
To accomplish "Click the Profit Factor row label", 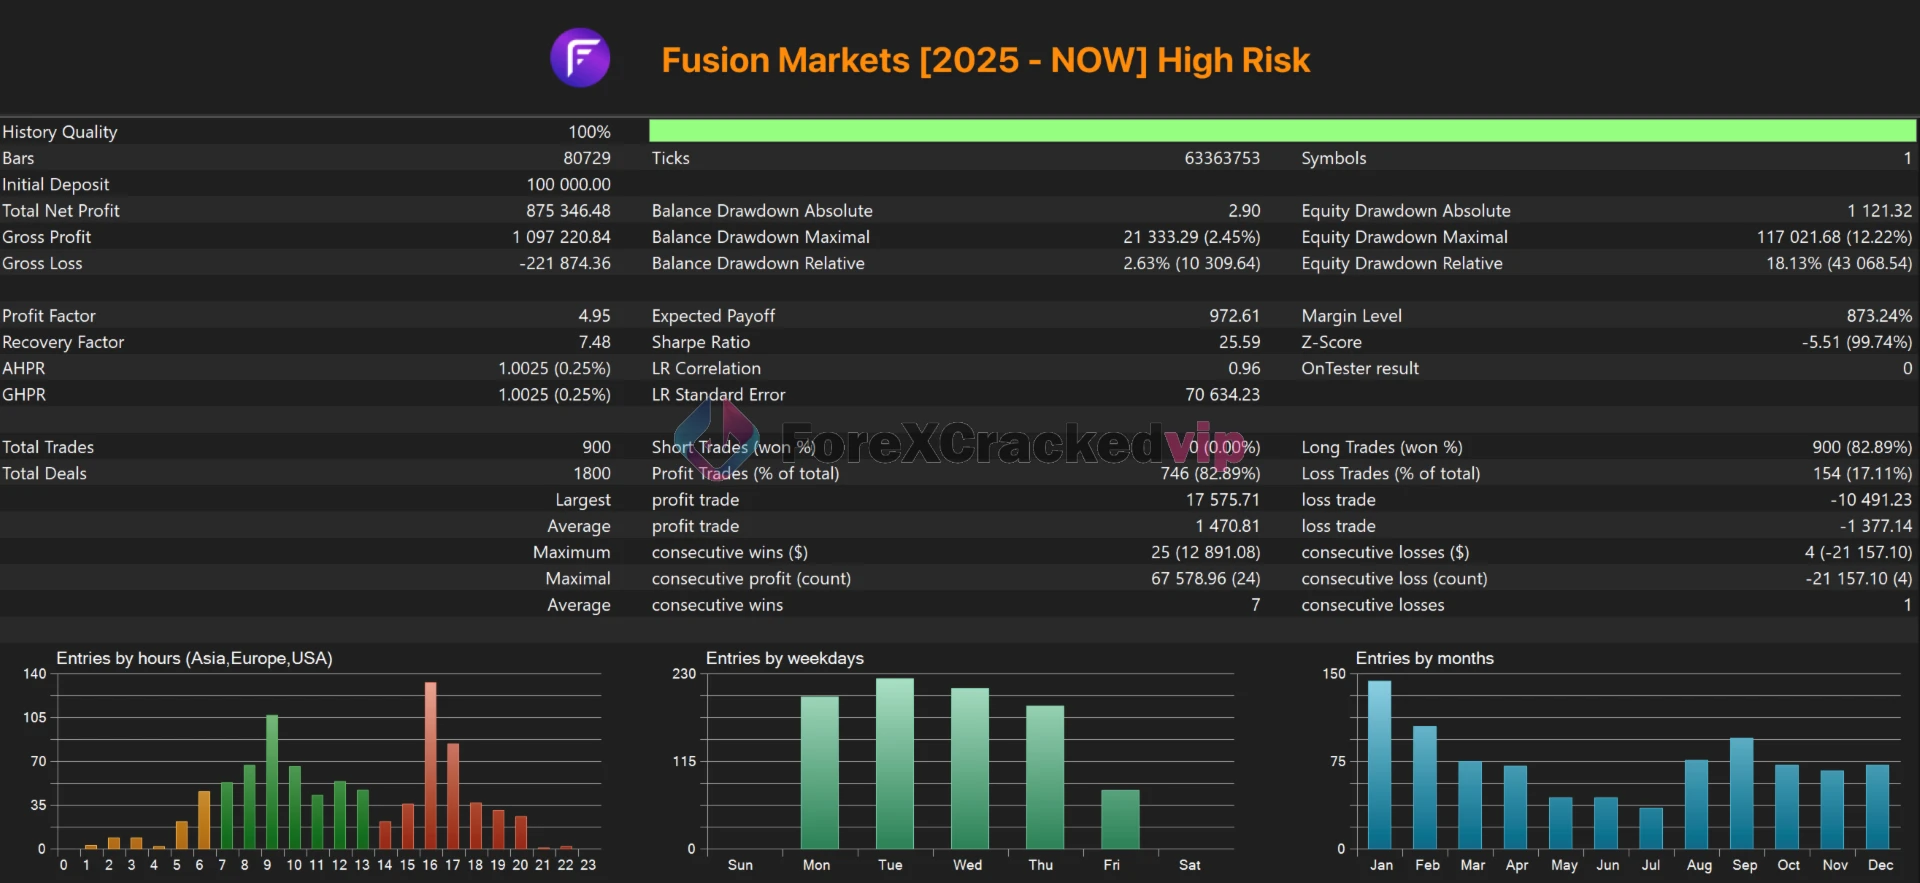I will pyautogui.click(x=49, y=316).
